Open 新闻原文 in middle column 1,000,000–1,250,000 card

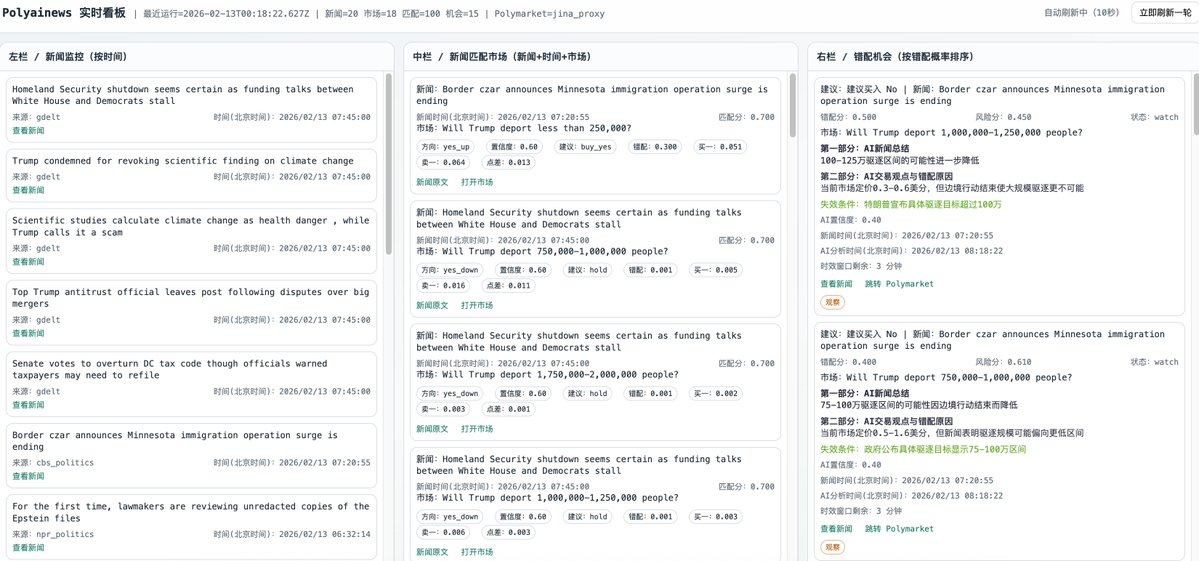pos(432,552)
